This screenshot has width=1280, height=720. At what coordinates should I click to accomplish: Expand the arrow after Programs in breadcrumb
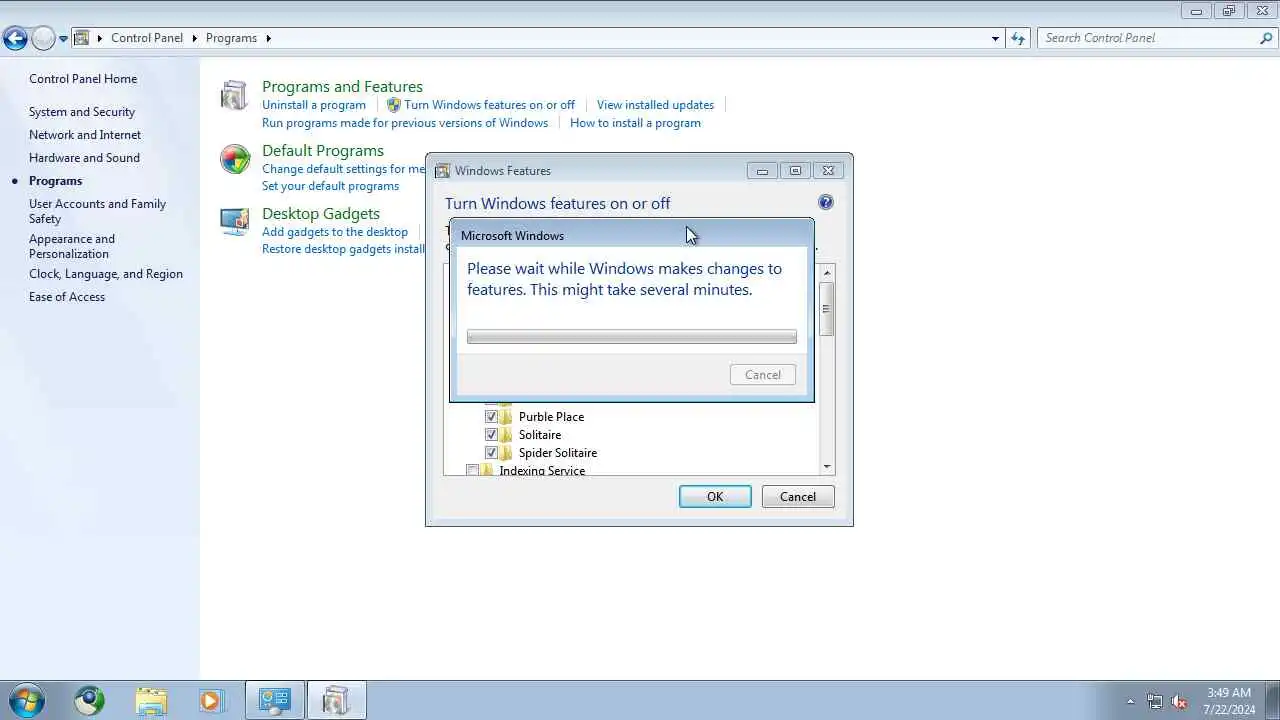pos(268,38)
